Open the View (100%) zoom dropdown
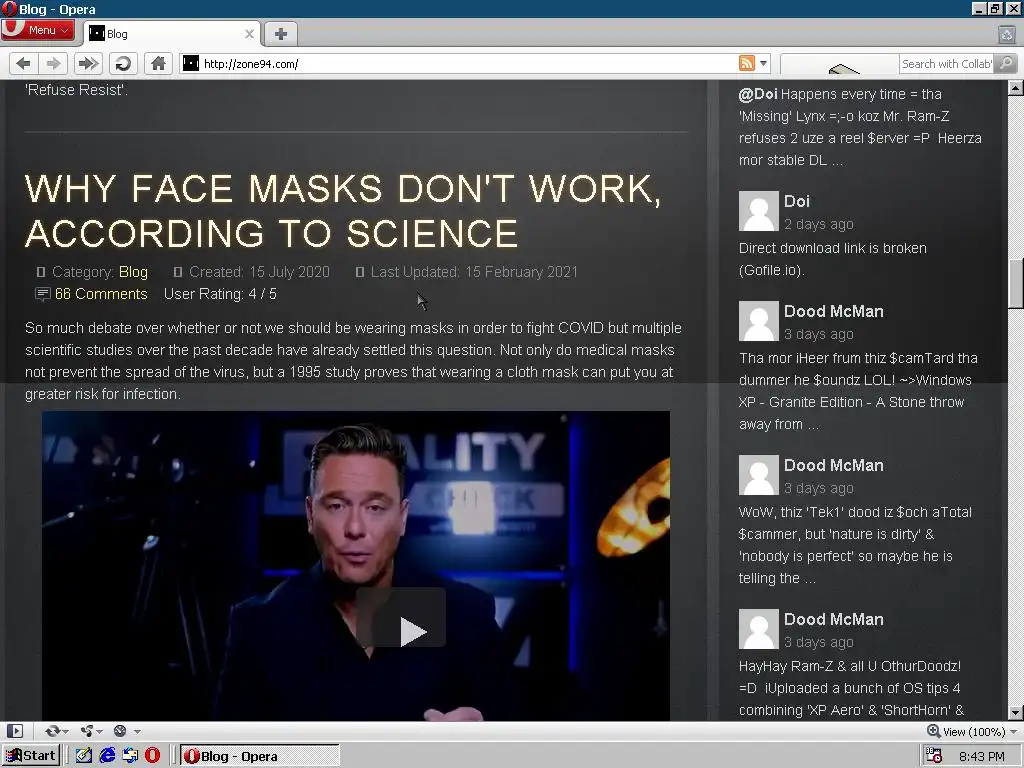 pyautogui.click(x=980, y=731)
